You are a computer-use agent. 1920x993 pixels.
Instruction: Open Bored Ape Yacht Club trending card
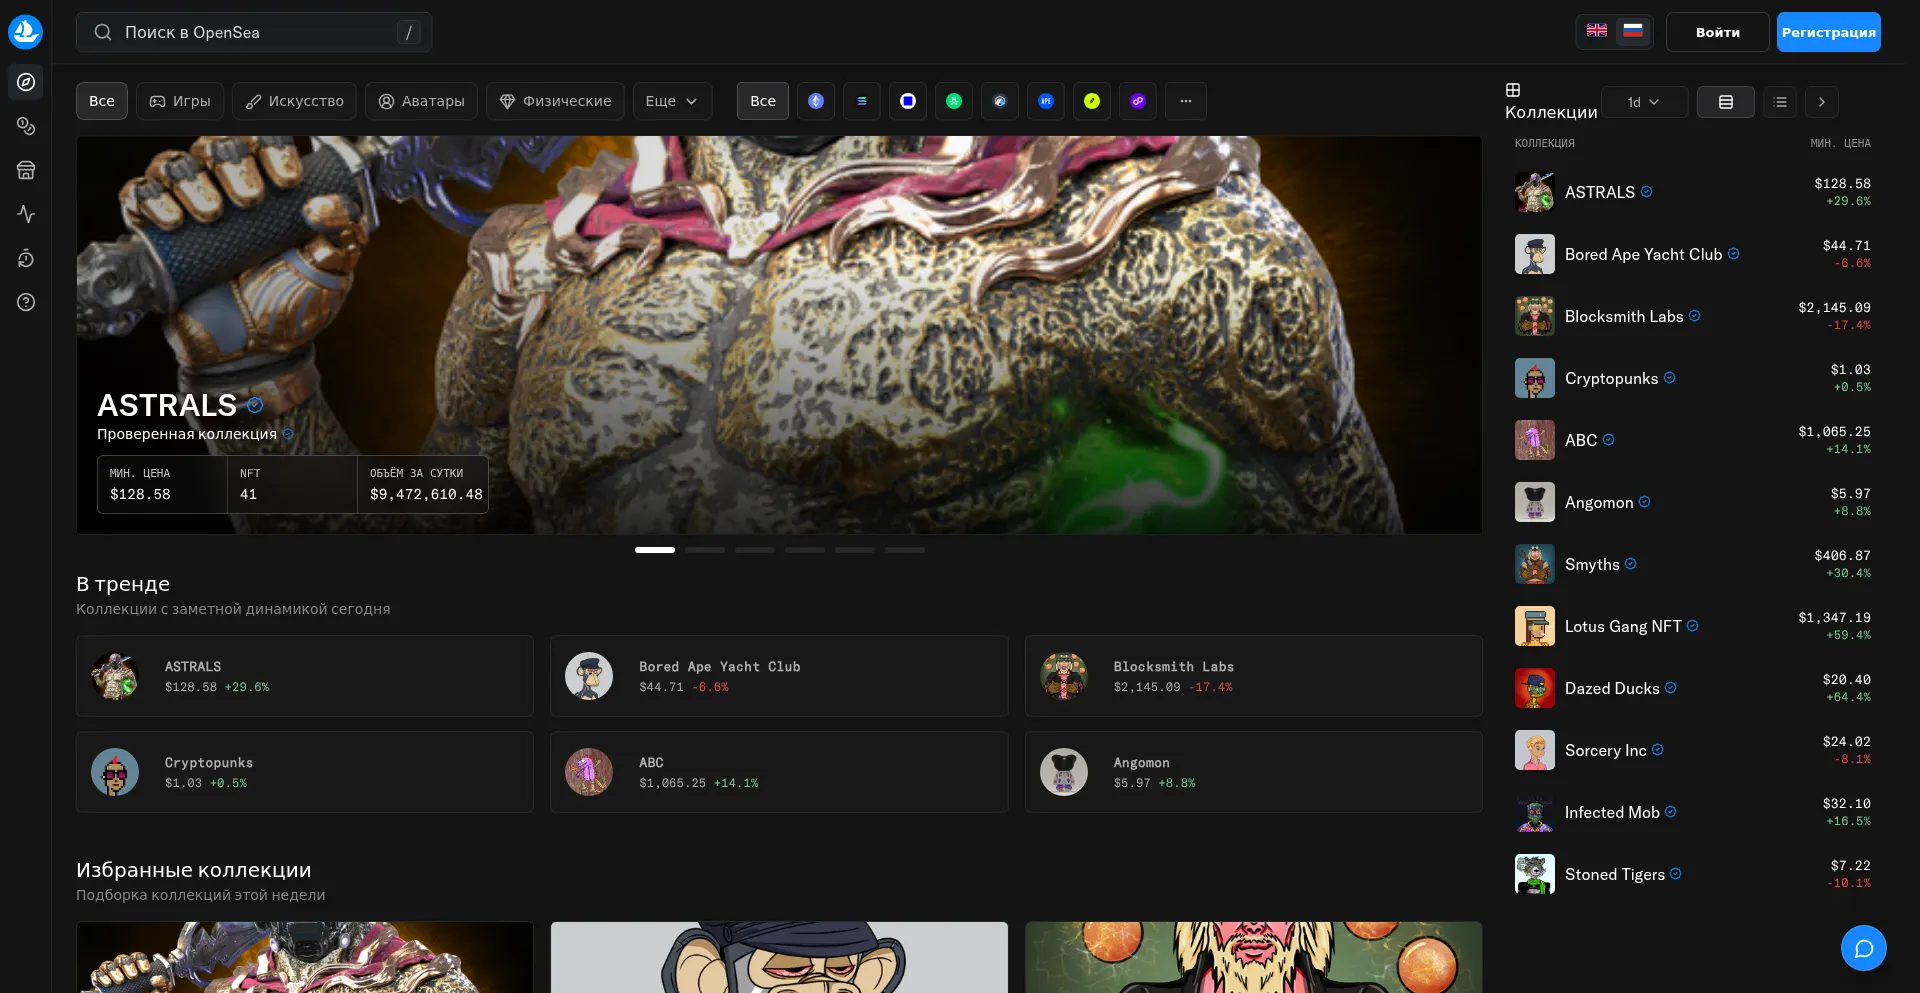779,676
